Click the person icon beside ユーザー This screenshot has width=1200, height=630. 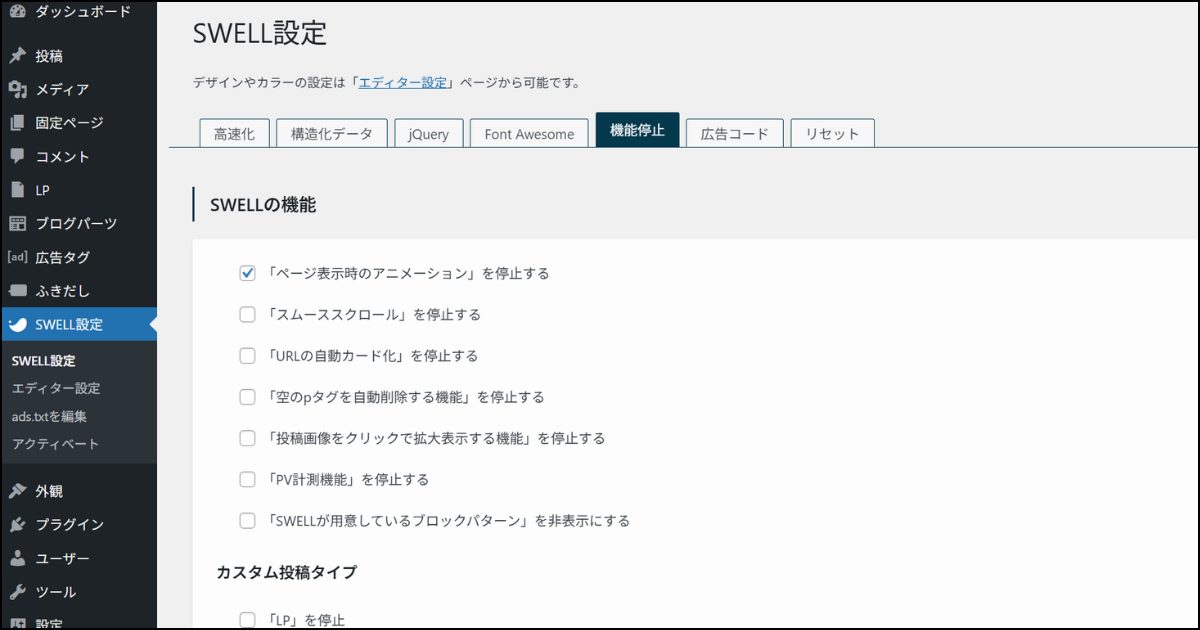pyautogui.click(x=17, y=558)
